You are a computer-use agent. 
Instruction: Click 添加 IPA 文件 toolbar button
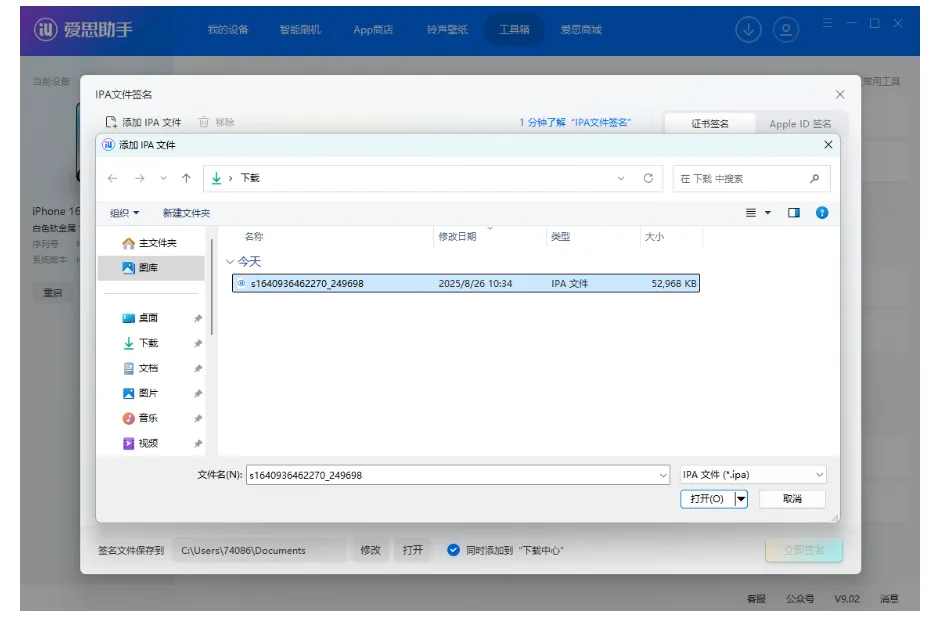coord(143,123)
